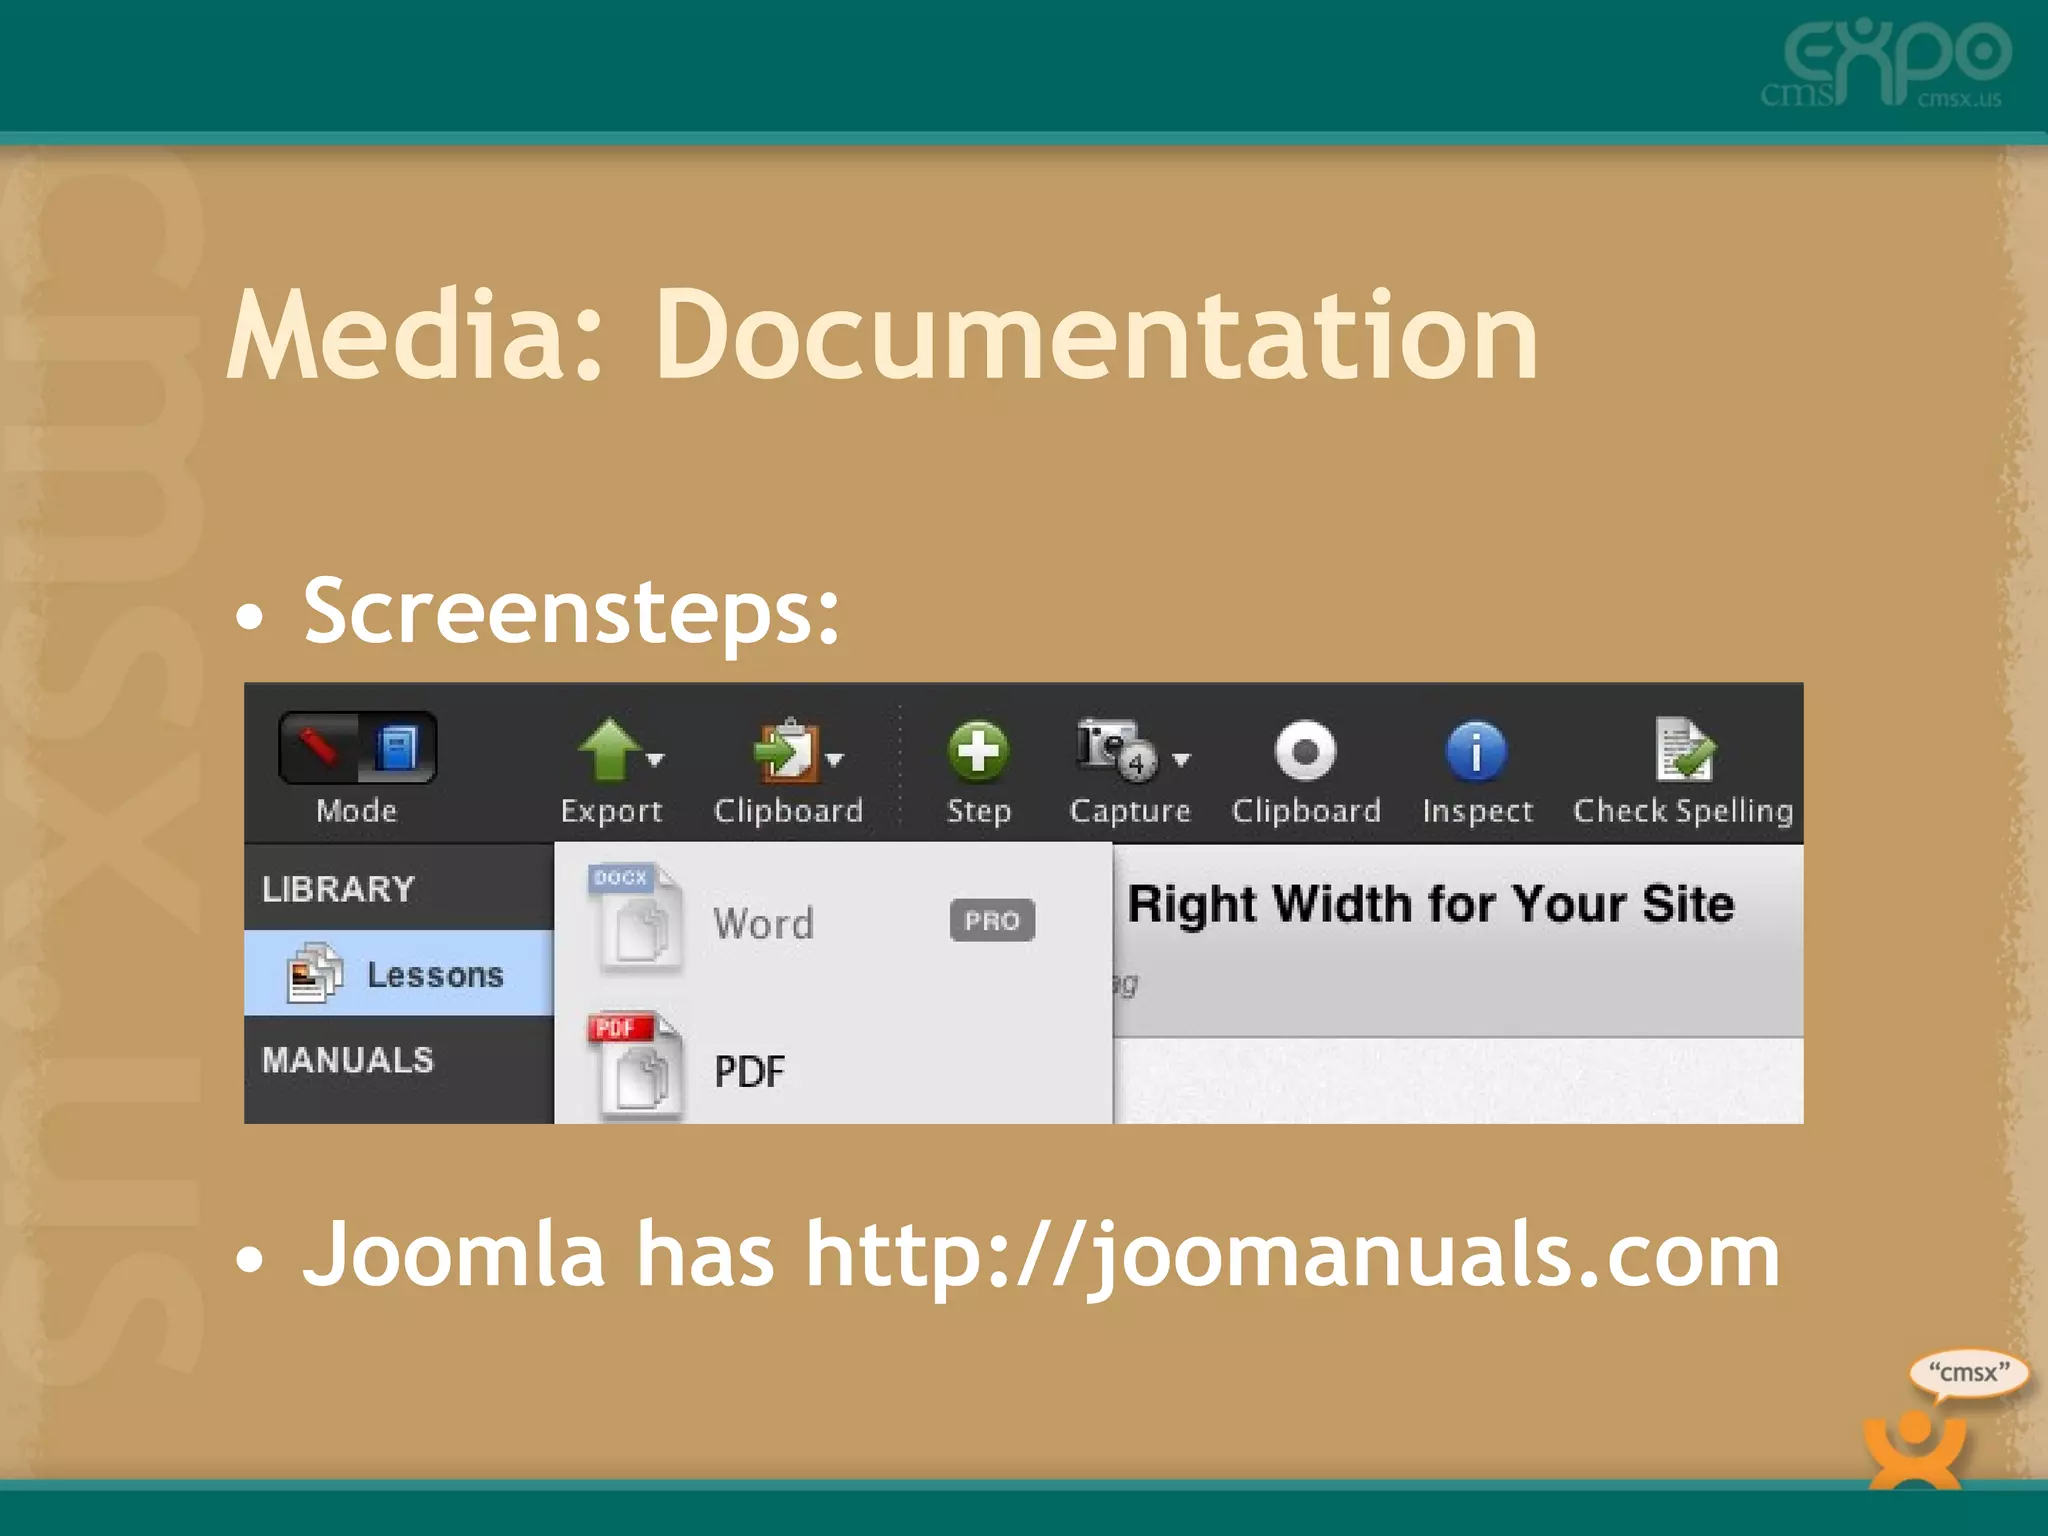
Task: Click the Capture camera icon
Action: (x=1116, y=750)
